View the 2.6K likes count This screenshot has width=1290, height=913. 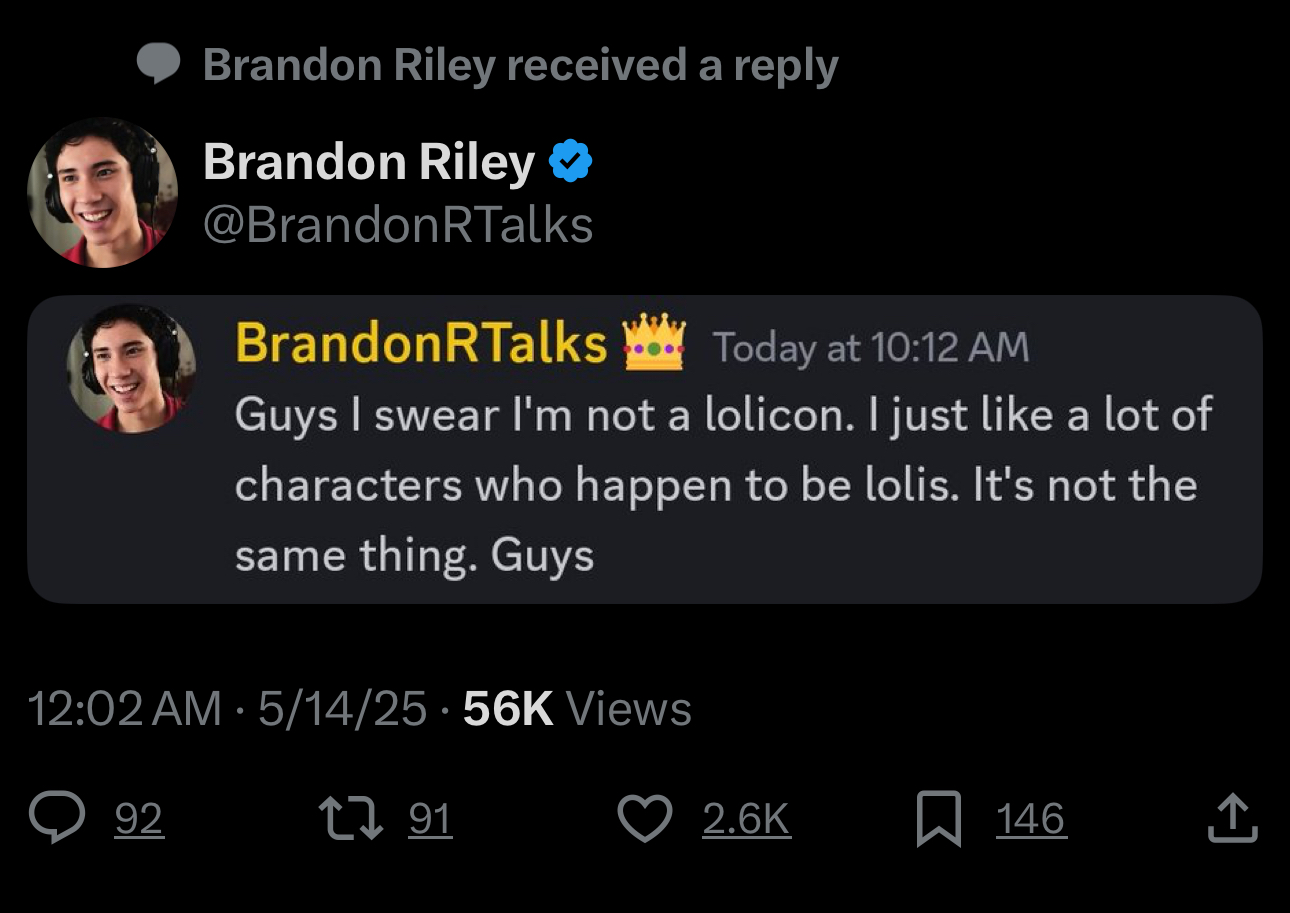coord(746,820)
